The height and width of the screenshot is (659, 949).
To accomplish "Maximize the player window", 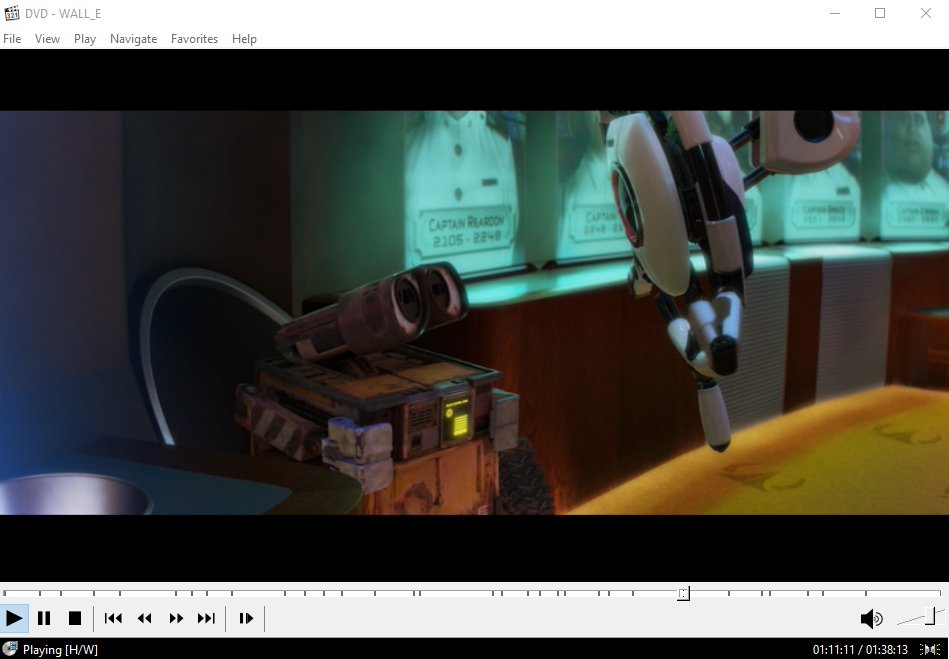I will click(880, 13).
